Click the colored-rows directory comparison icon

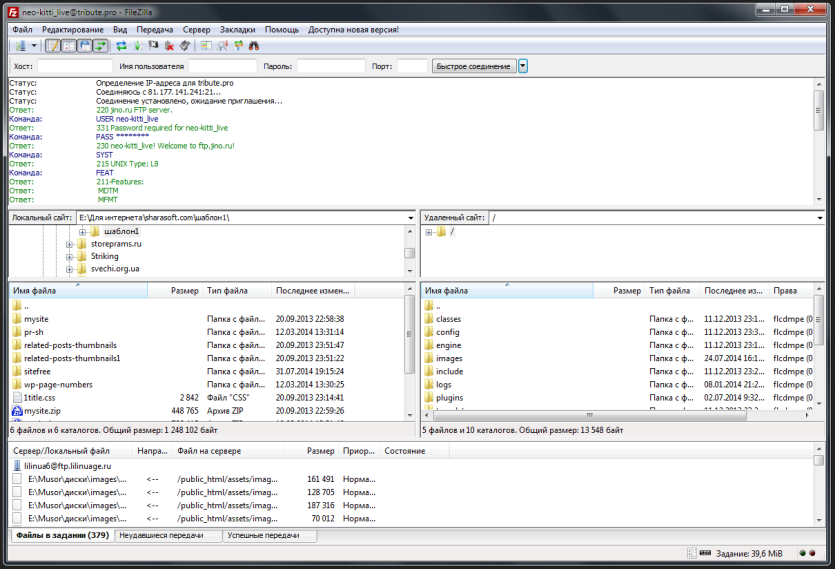click(x=206, y=46)
